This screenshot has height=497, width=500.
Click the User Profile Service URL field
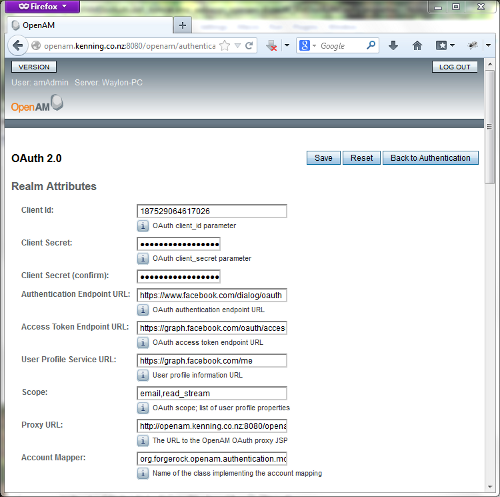[212, 361]
